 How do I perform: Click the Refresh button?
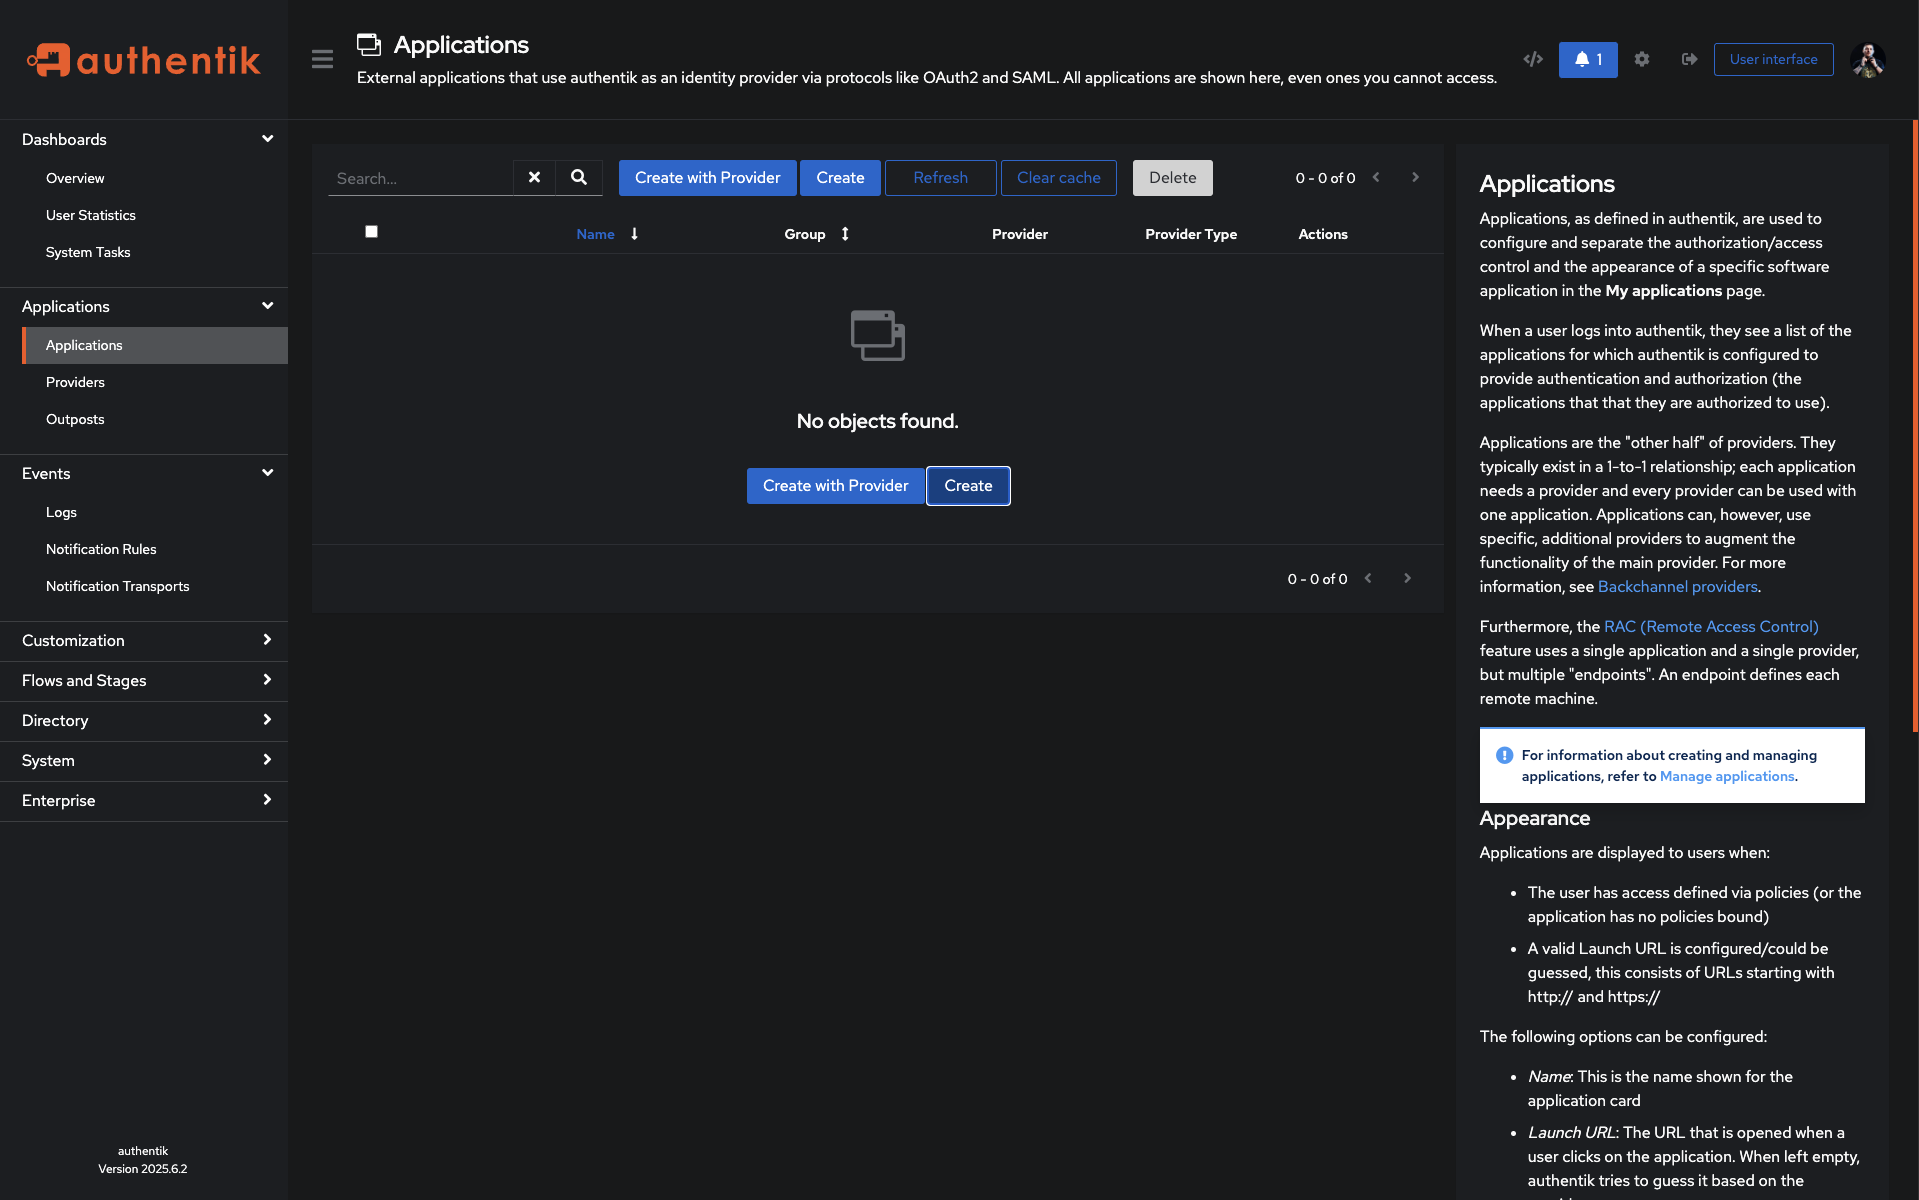tap(940, 178)
